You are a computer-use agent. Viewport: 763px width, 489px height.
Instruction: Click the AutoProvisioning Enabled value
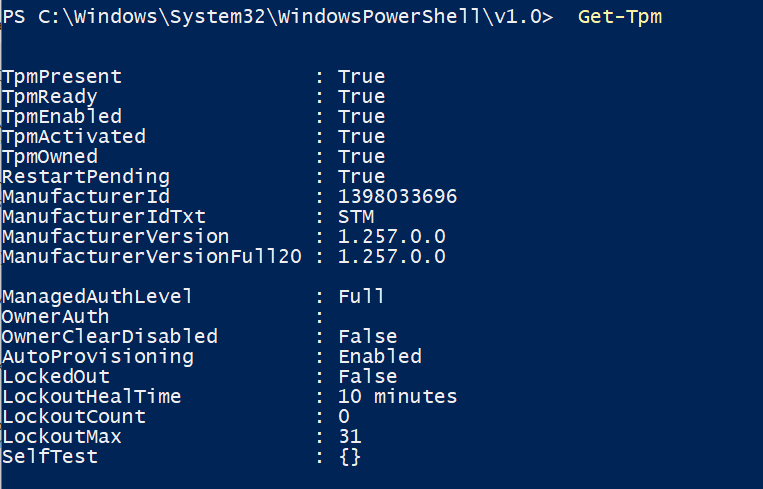(380, 356)
